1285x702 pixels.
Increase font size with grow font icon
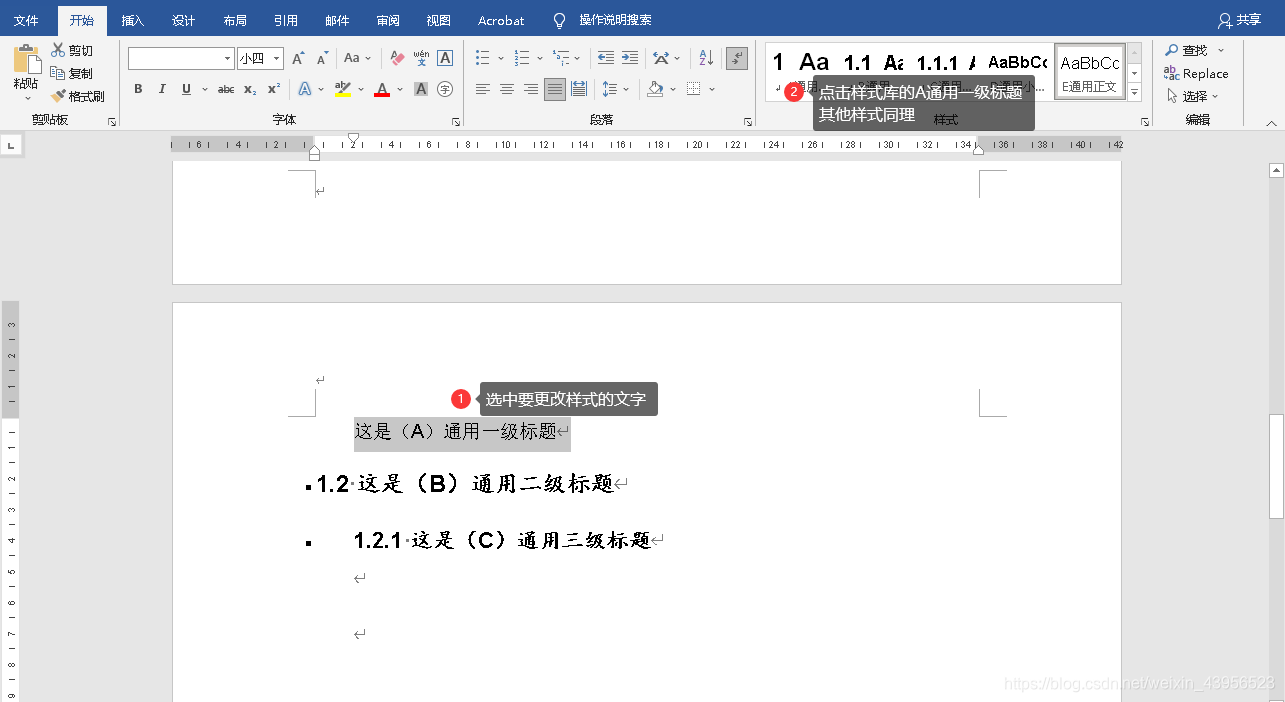pyautogui.click(x=298, y=59)
